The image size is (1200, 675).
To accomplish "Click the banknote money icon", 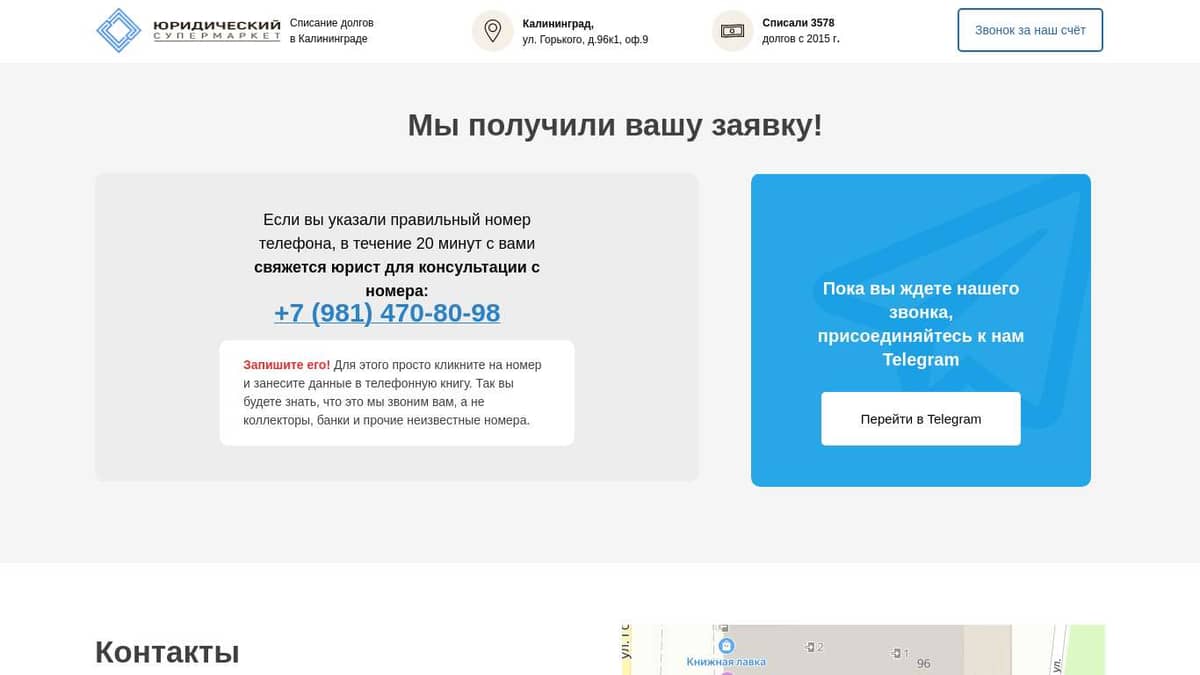I will pyautogui.click(x=732, y=30).
